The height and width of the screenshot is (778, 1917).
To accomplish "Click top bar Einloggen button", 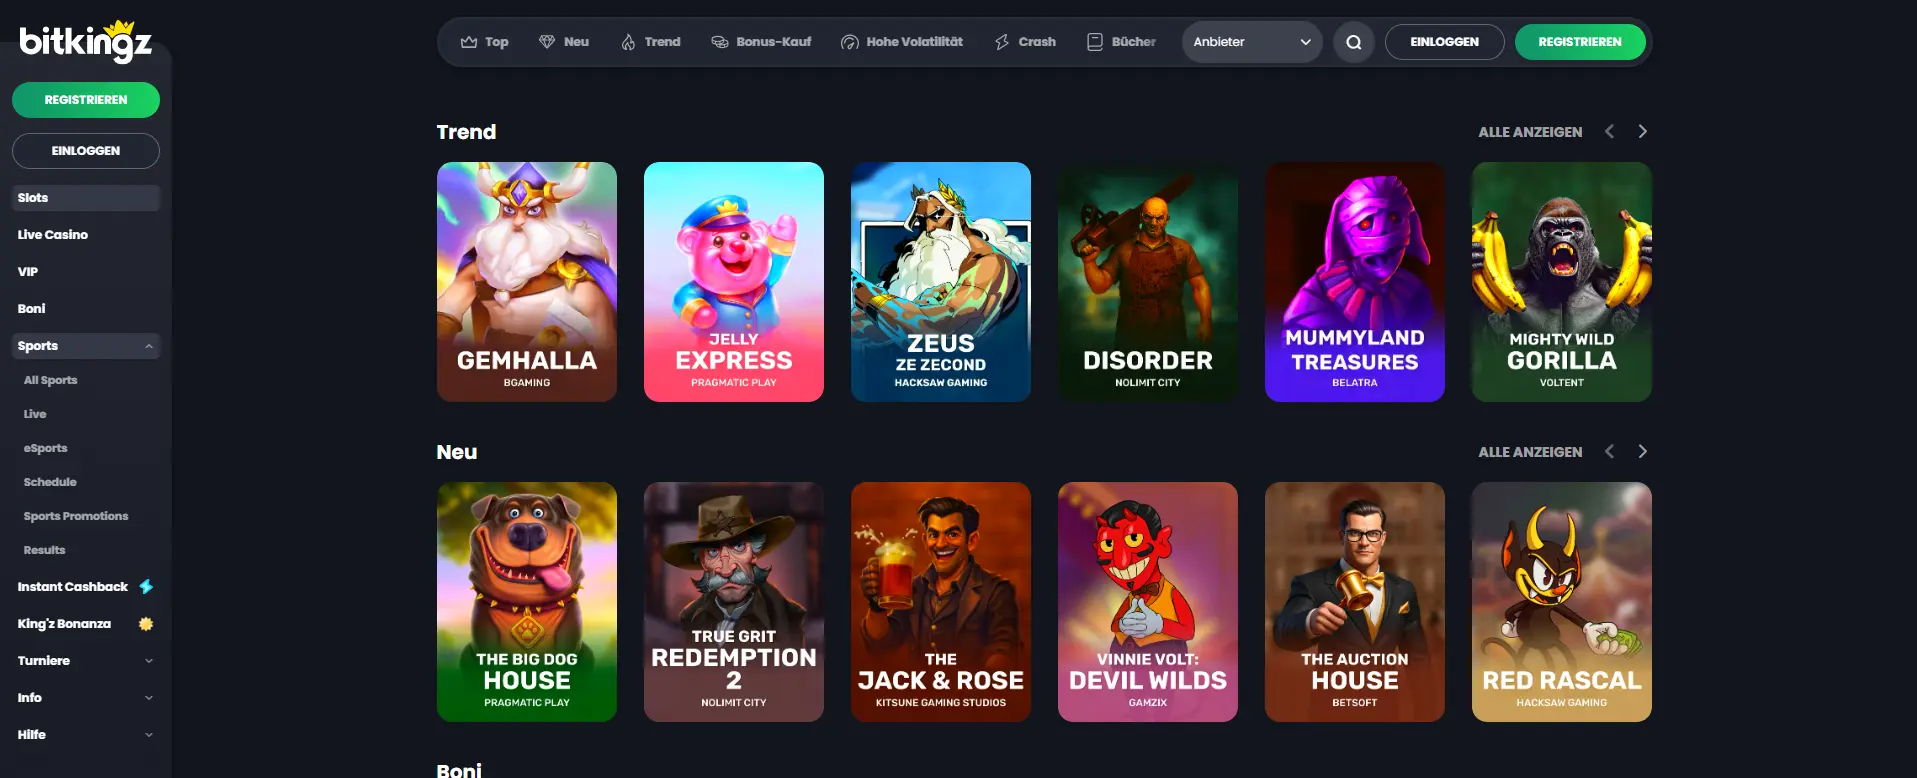I will point(1445,42).
